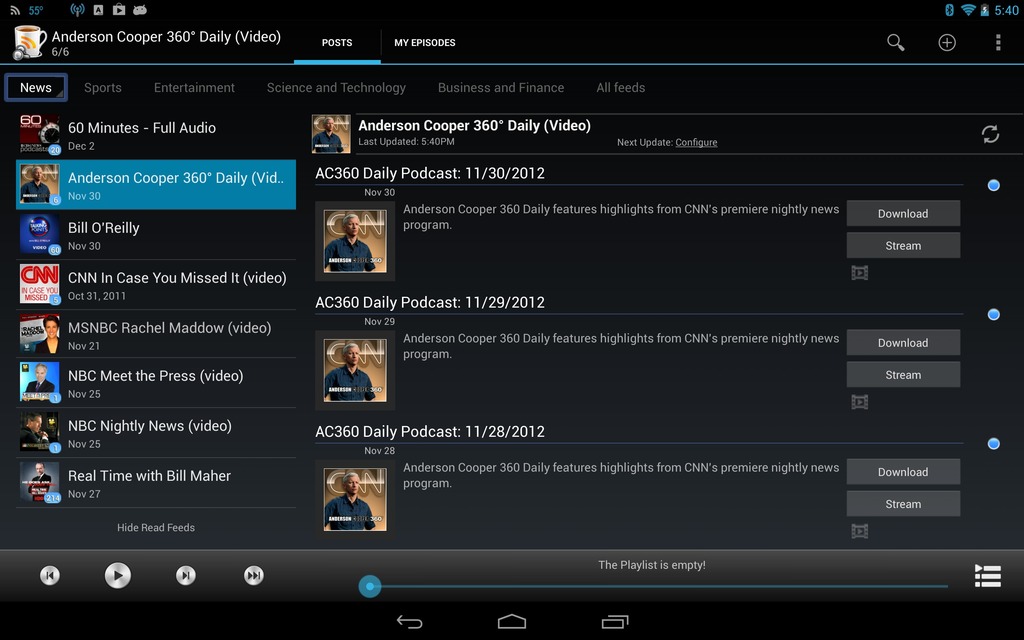1024x640 pixels.
Task: Select the Entertainment category
Action: click(x=194, y=88)
